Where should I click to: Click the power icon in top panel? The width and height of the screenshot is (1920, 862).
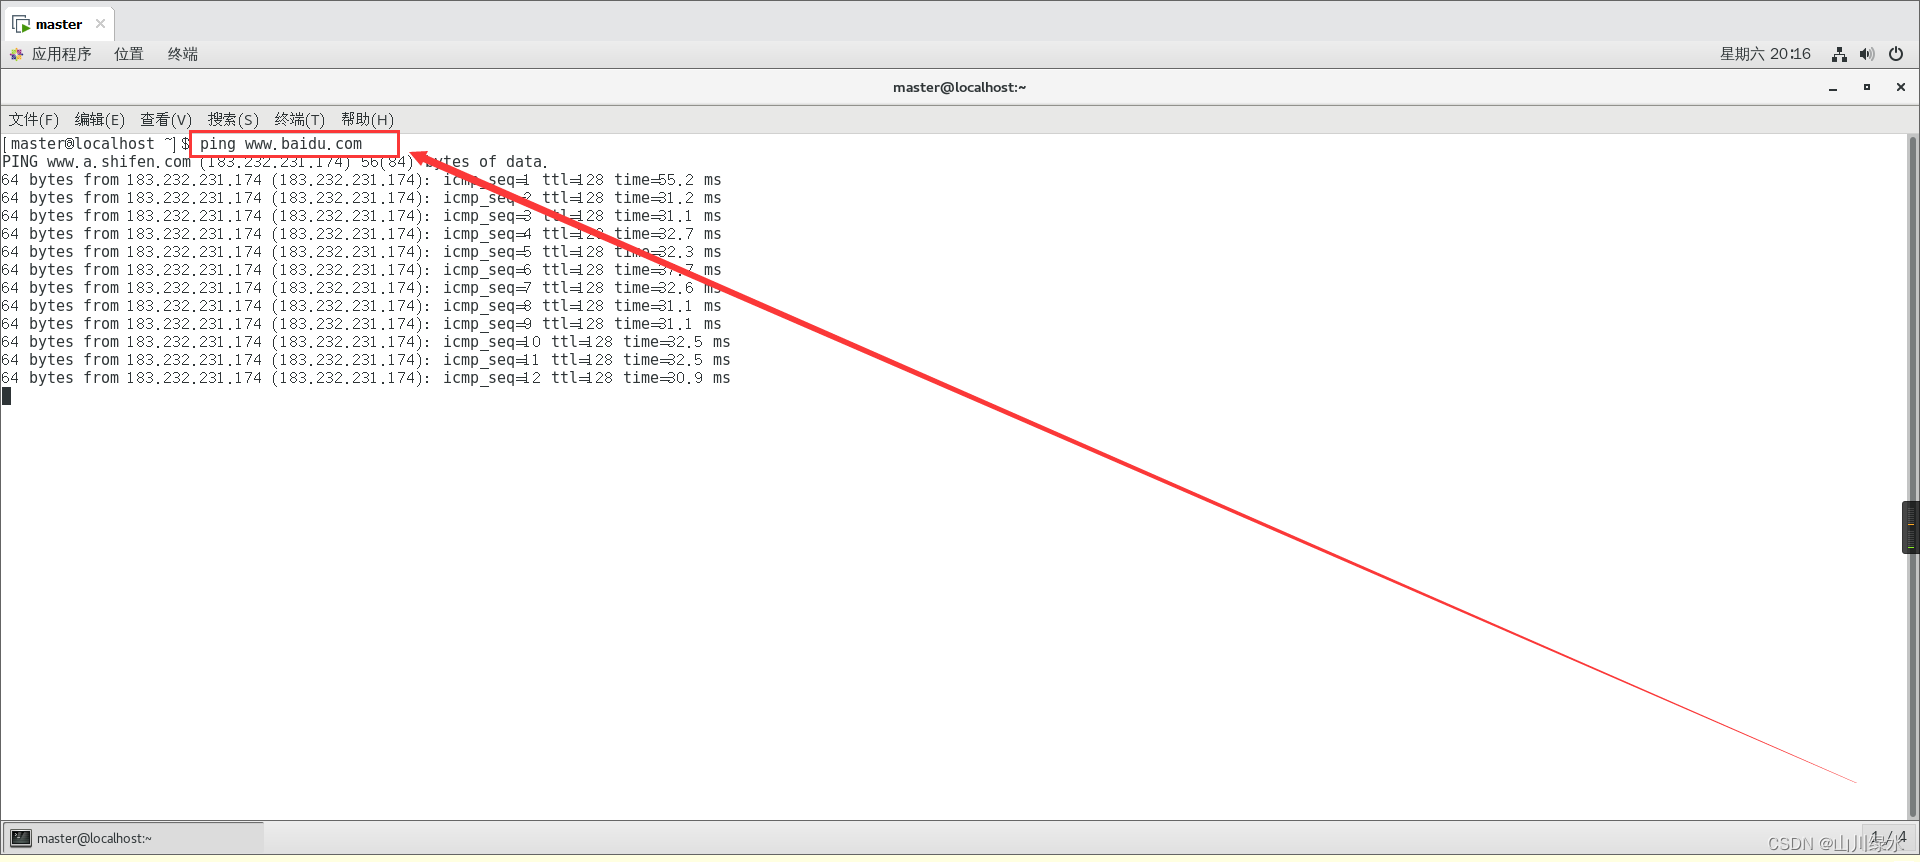click(1896, 54)
